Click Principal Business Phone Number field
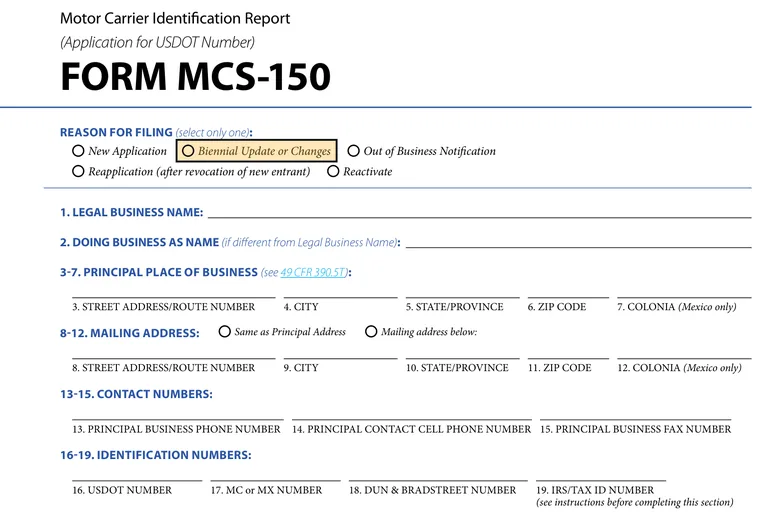 pos(178,413)
